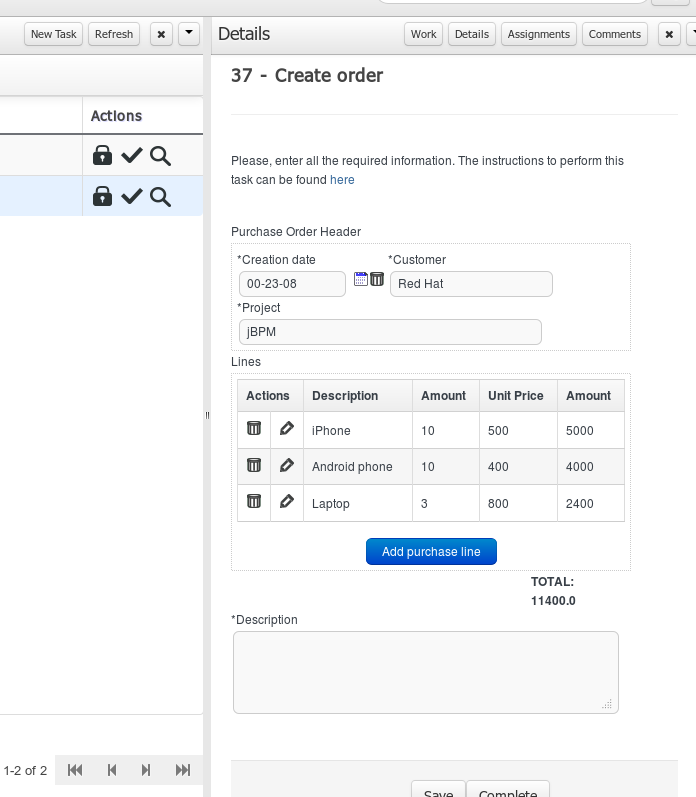Click the checkmark icon in second task row
696x797 pixels.
(x=132, y=196)
